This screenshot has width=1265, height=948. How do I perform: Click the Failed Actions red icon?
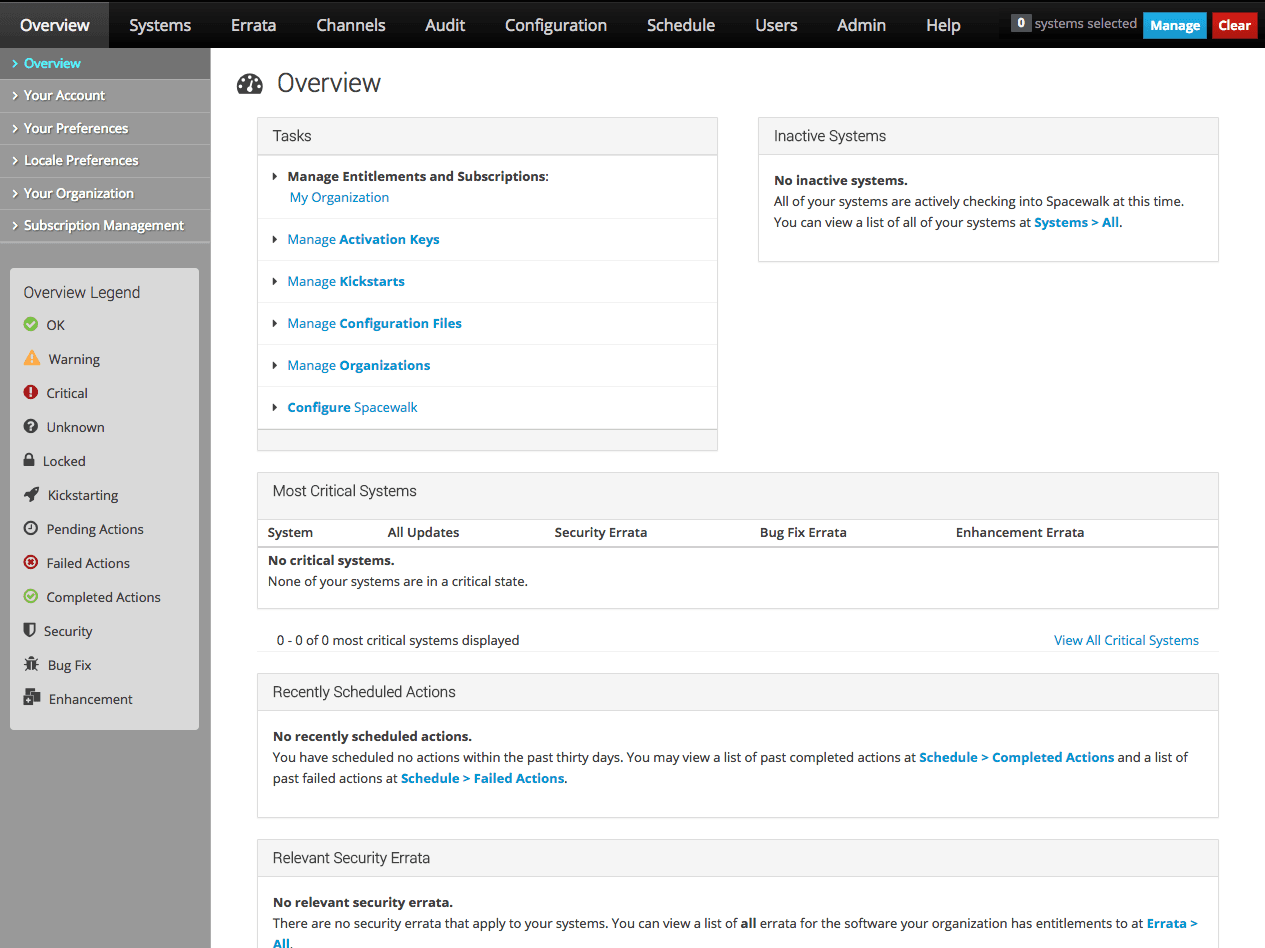tap(31, 563)
